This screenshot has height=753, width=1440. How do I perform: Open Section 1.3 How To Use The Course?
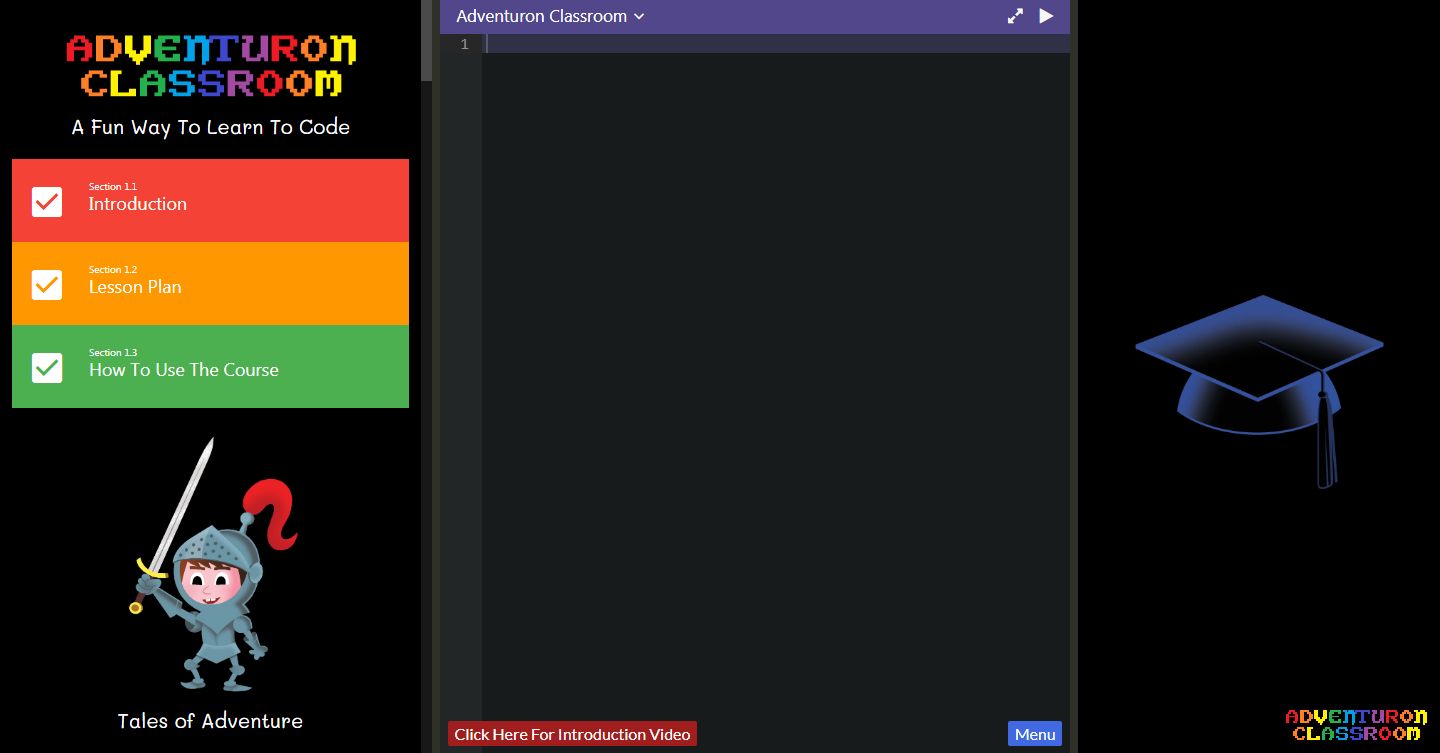[210, 366]
